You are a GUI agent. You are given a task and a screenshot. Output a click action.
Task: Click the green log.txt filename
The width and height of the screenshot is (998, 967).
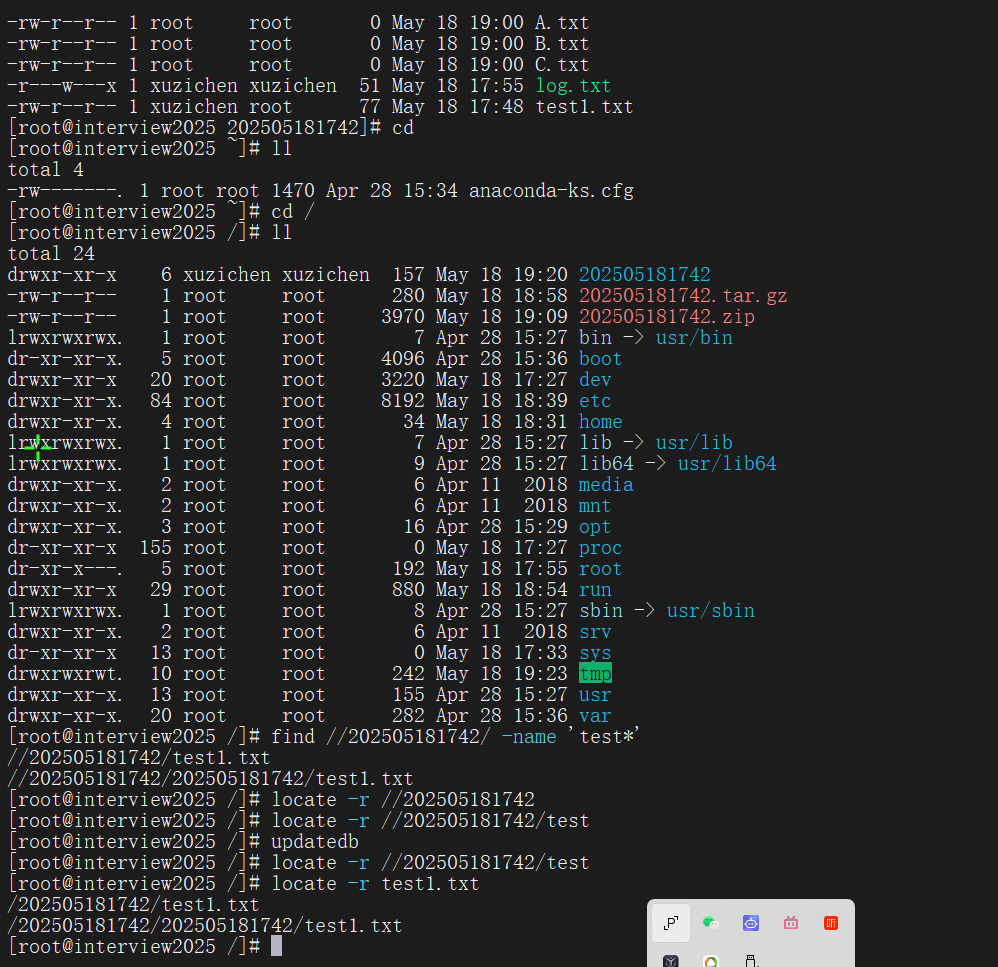pos(573,86)
